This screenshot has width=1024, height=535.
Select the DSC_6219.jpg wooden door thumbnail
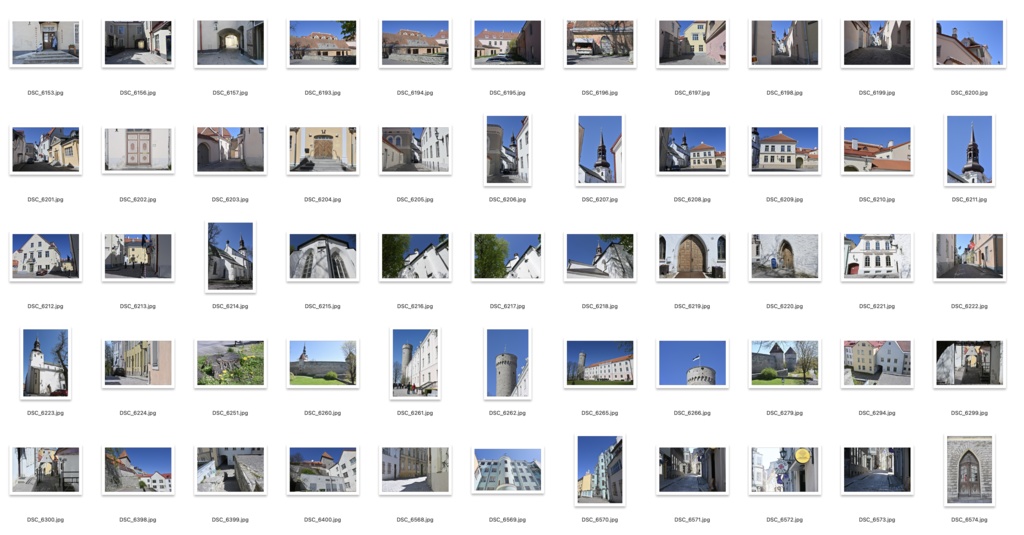692,257
